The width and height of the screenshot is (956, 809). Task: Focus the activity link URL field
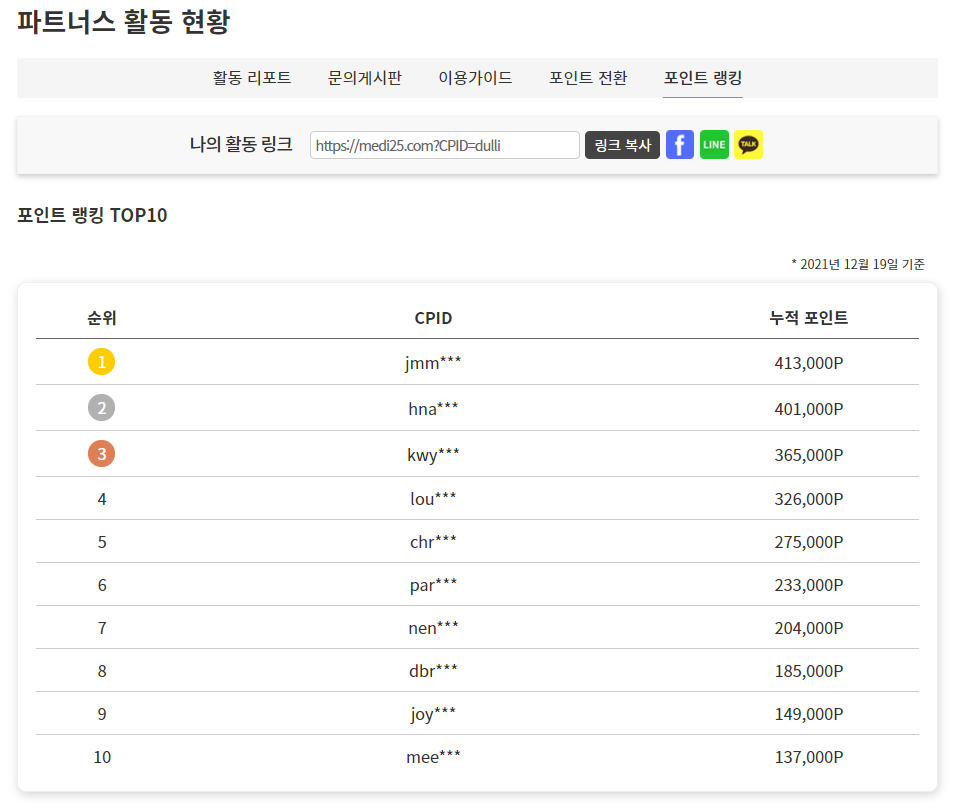tap(444, 145)
